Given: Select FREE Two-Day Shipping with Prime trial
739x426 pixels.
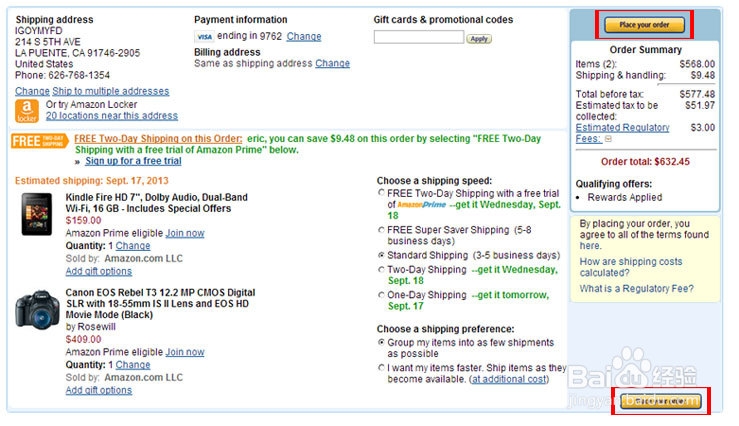Looking at the screenshot, I should (x=381, y=192).
